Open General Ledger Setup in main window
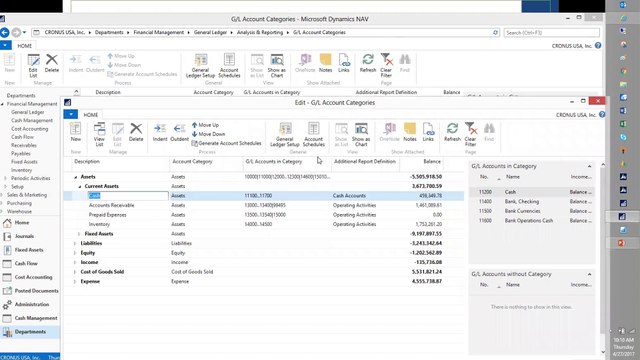The width and height of the screenshot is (640, 360). click(x=200, y=65)
